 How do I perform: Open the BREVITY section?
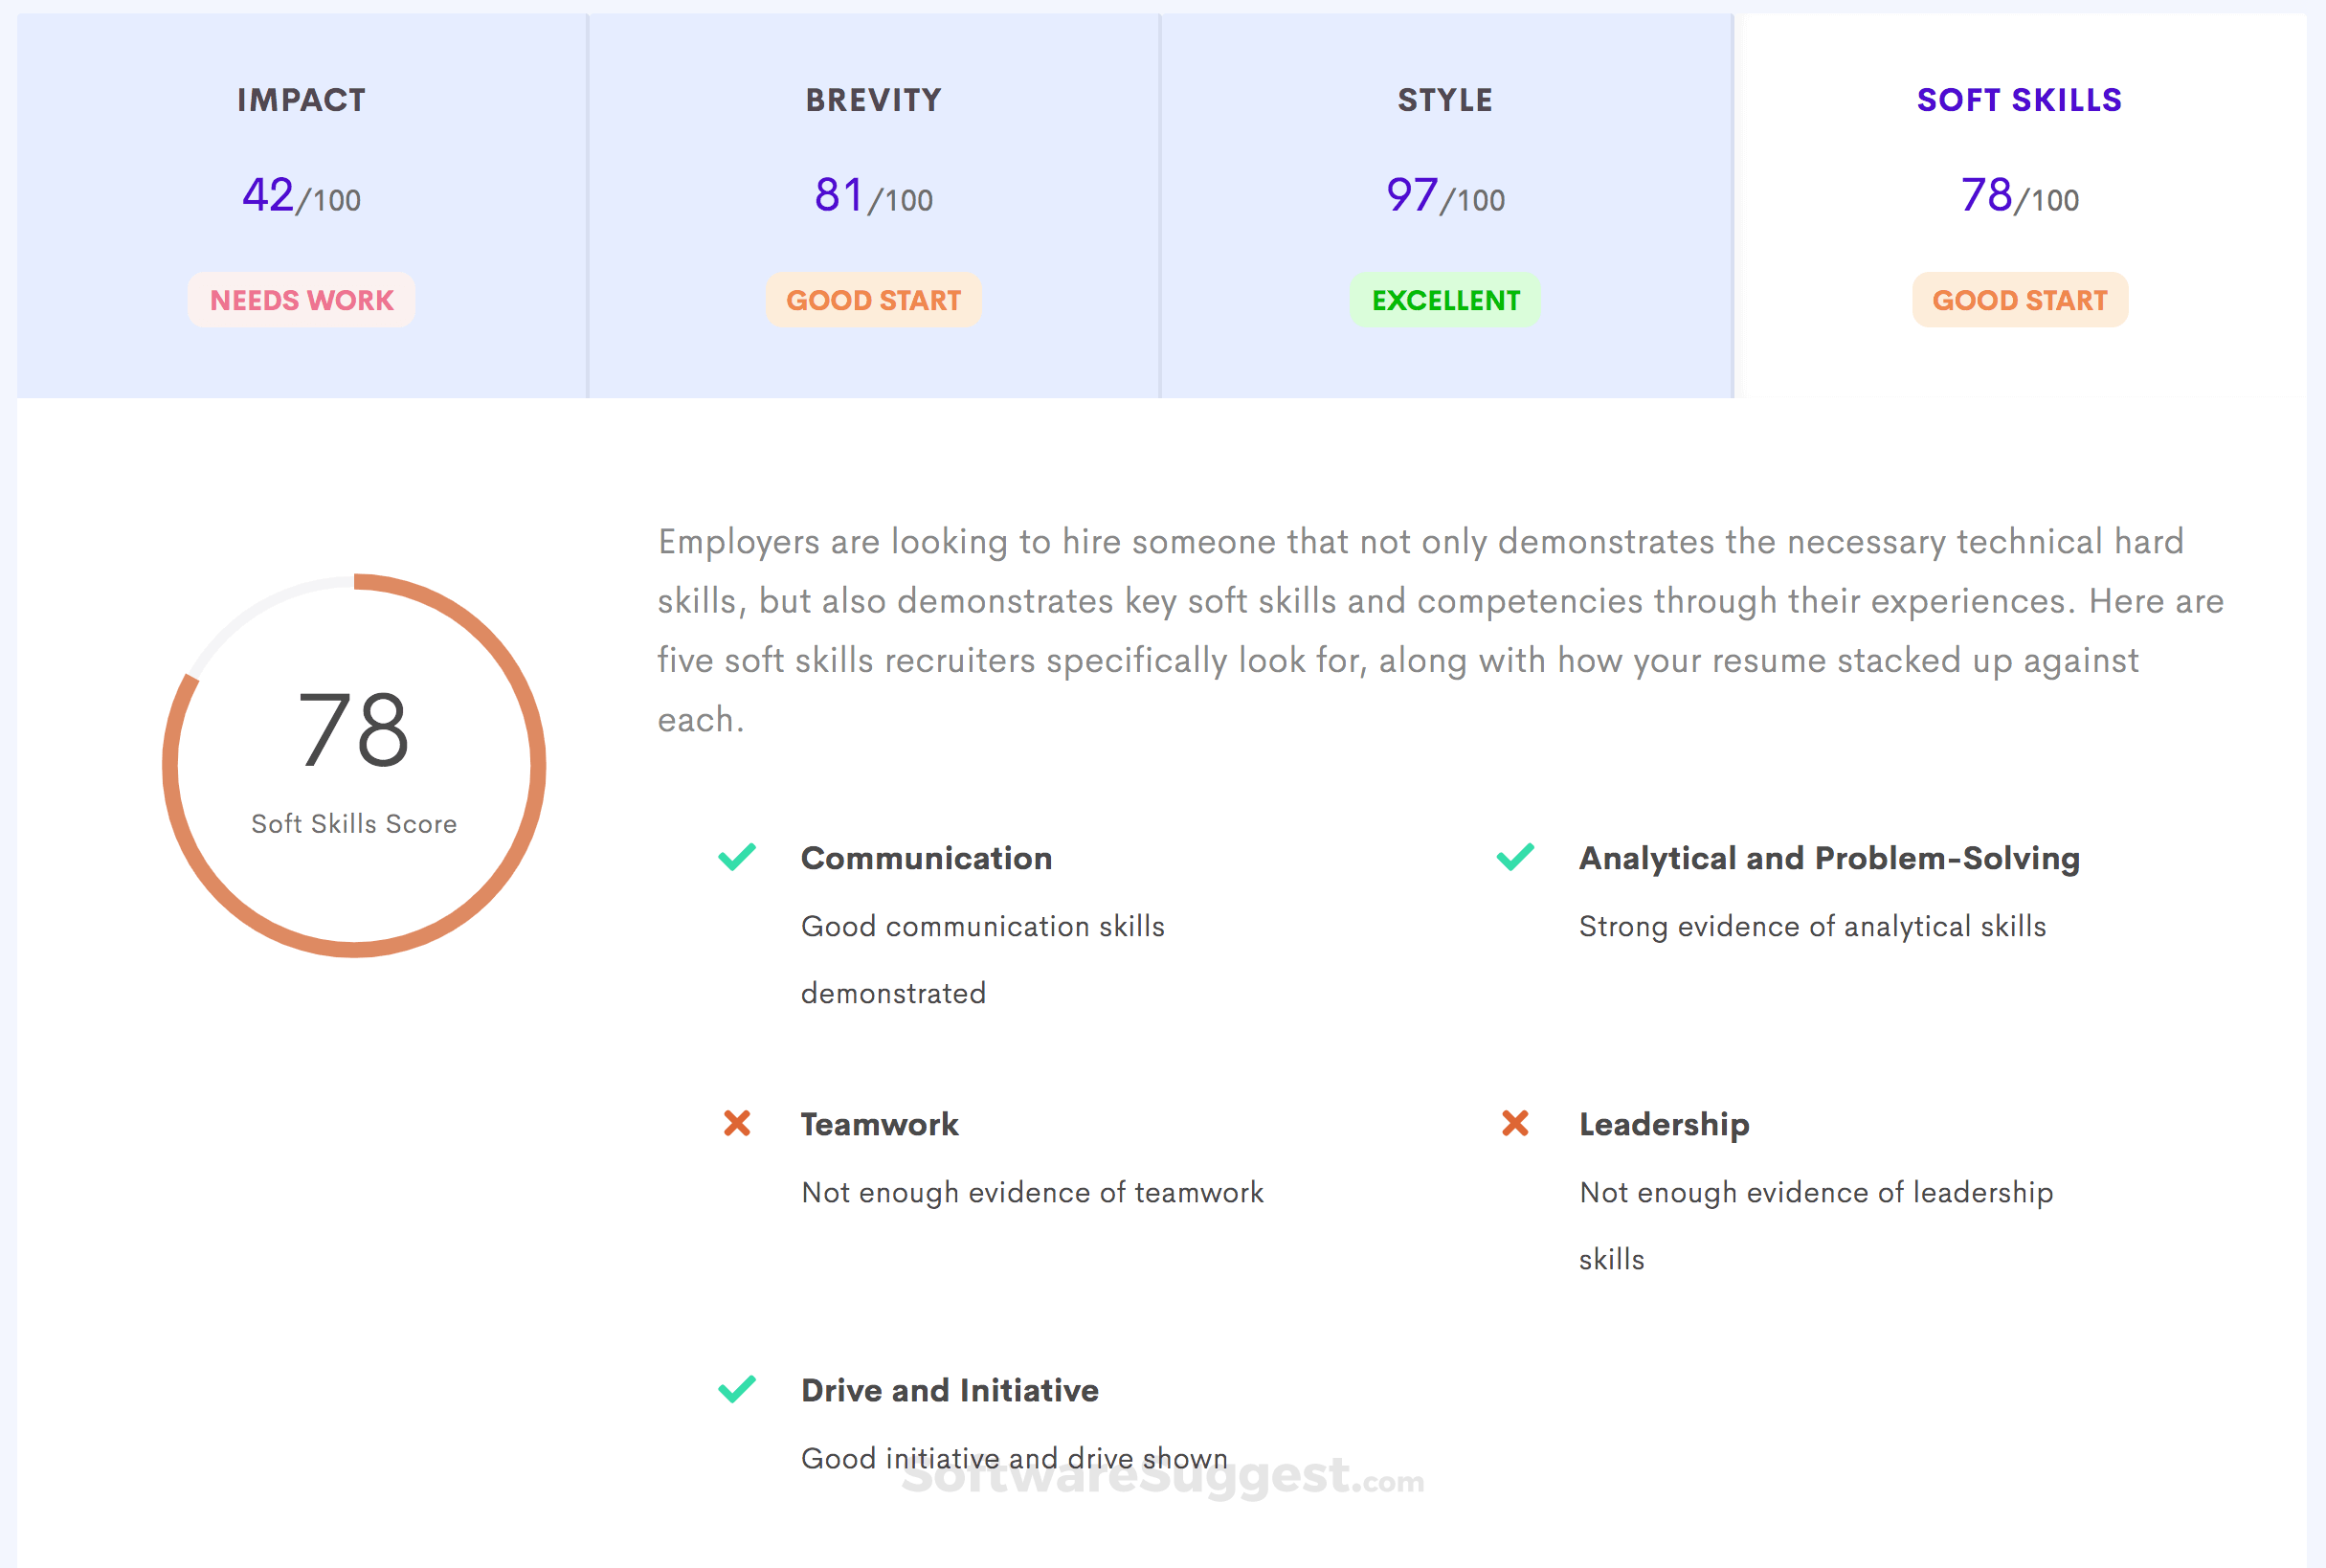coord(872,99)
